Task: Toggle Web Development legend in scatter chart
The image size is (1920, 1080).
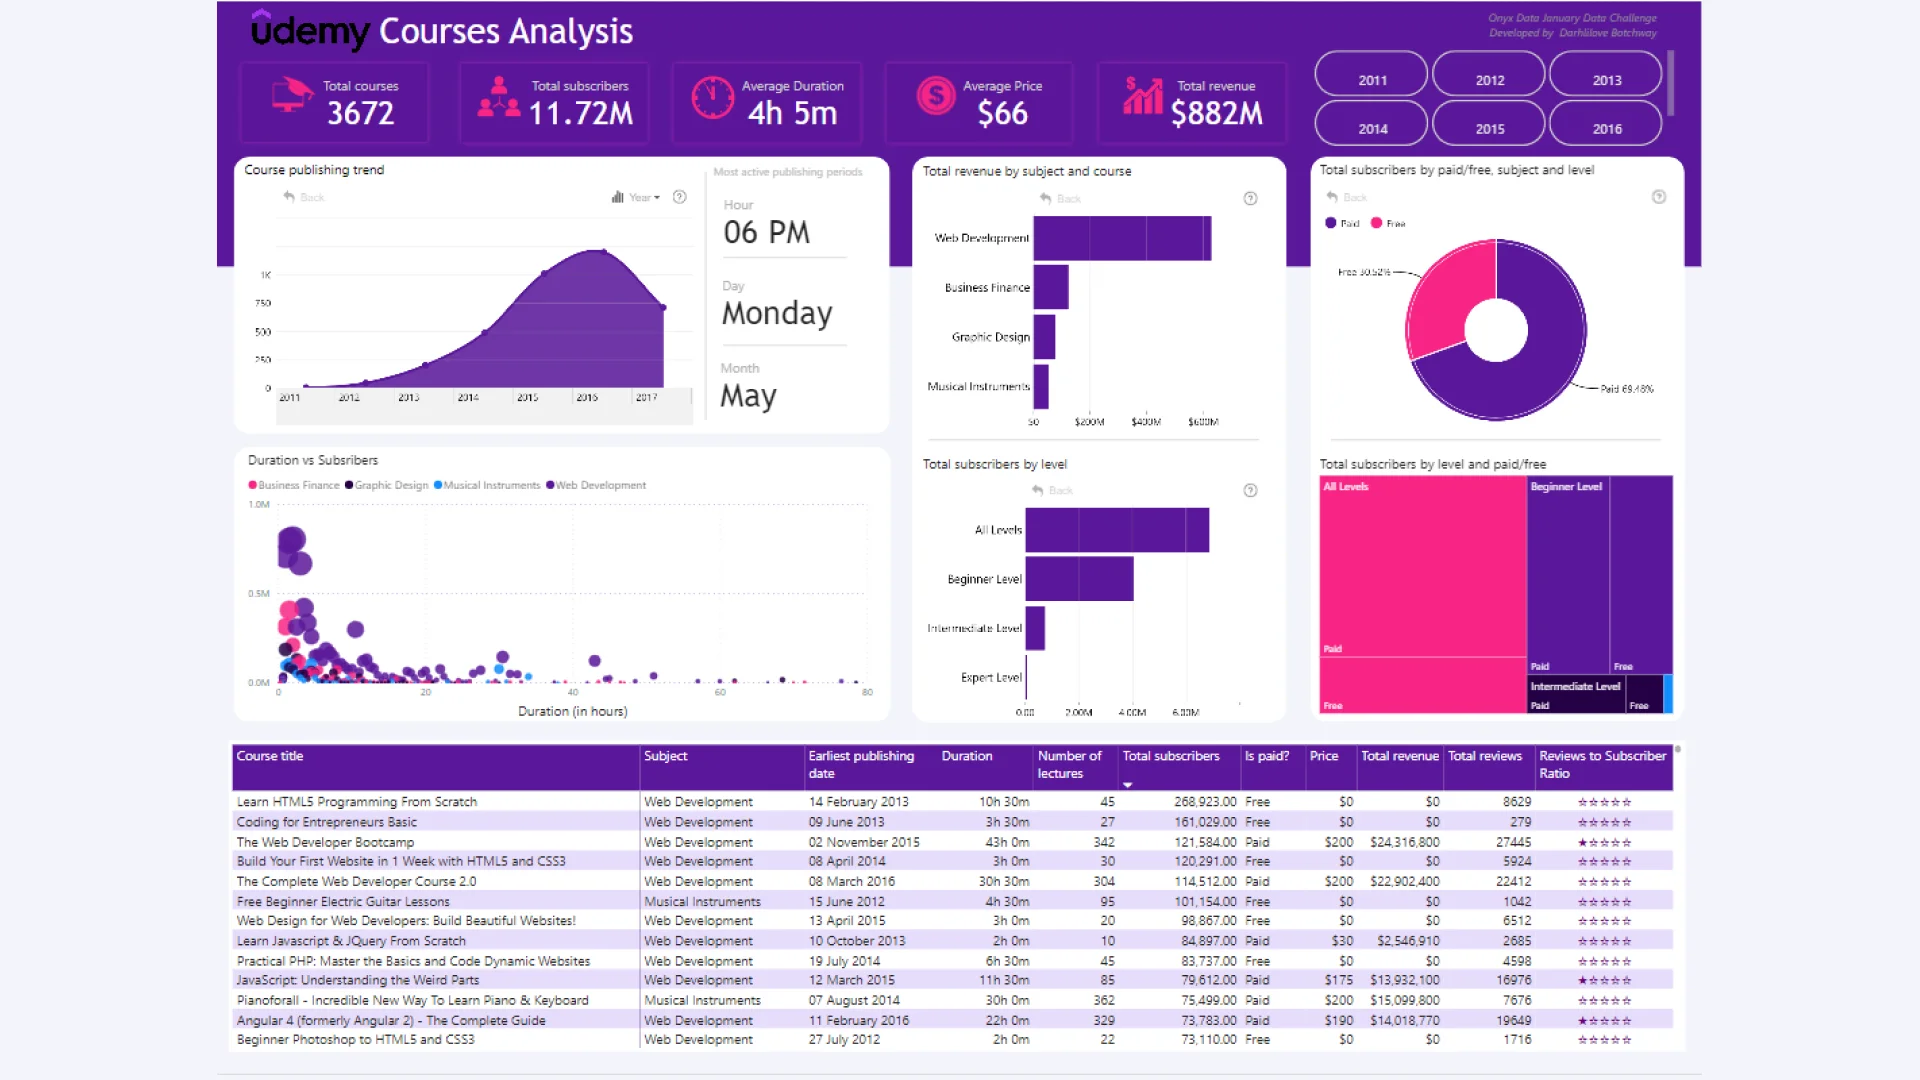Action: click(596, 485)
